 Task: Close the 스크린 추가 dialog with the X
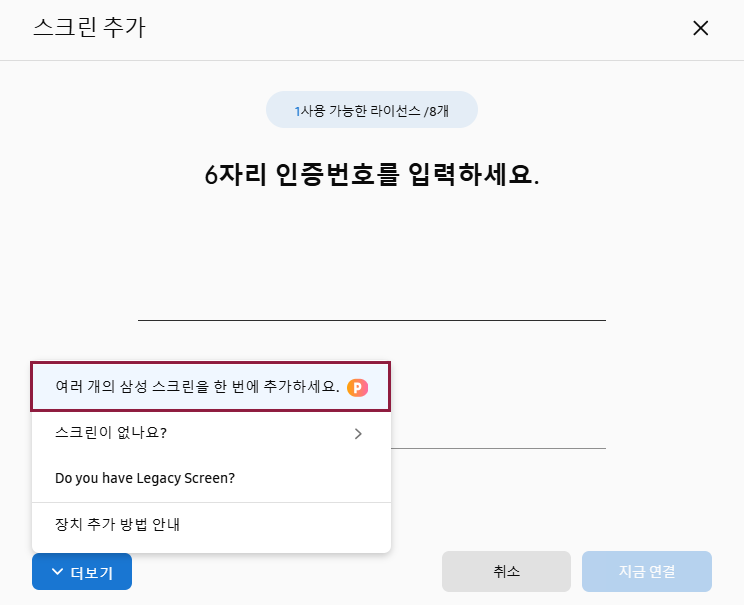(700, 28)
